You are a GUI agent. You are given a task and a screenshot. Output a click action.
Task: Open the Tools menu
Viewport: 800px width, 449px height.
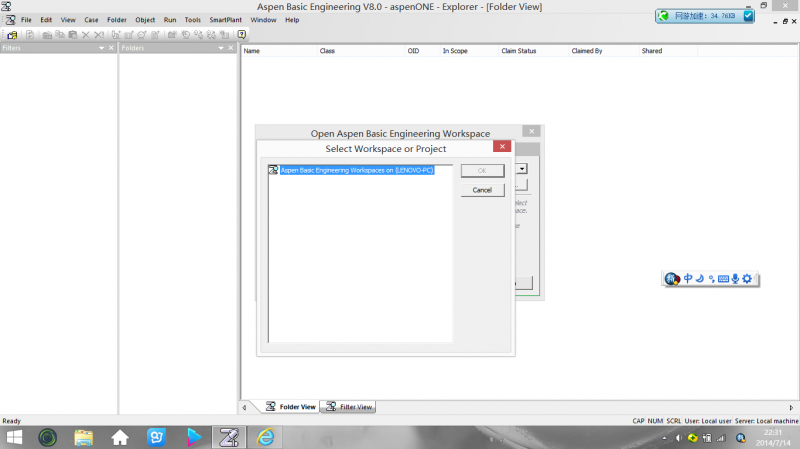[x=192, y=20]
